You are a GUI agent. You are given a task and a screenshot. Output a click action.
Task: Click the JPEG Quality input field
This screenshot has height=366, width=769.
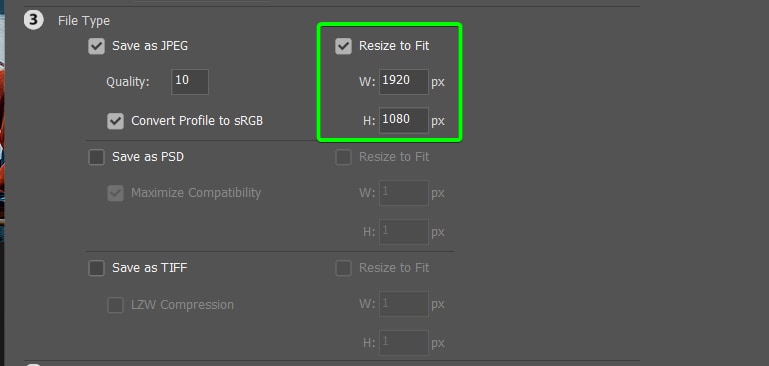pos(190,82)
